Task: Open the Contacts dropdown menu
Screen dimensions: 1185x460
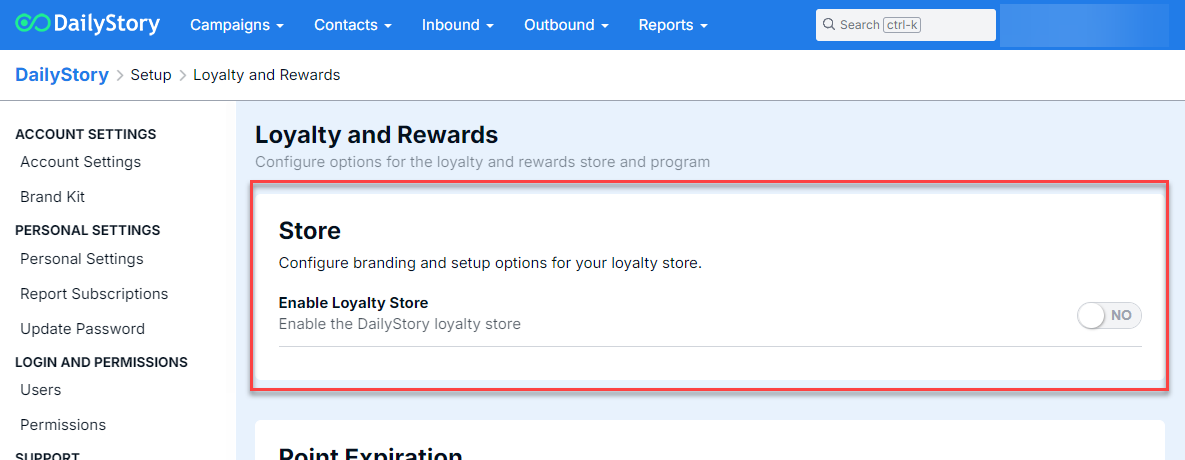Action: click(x=352, y=25)
